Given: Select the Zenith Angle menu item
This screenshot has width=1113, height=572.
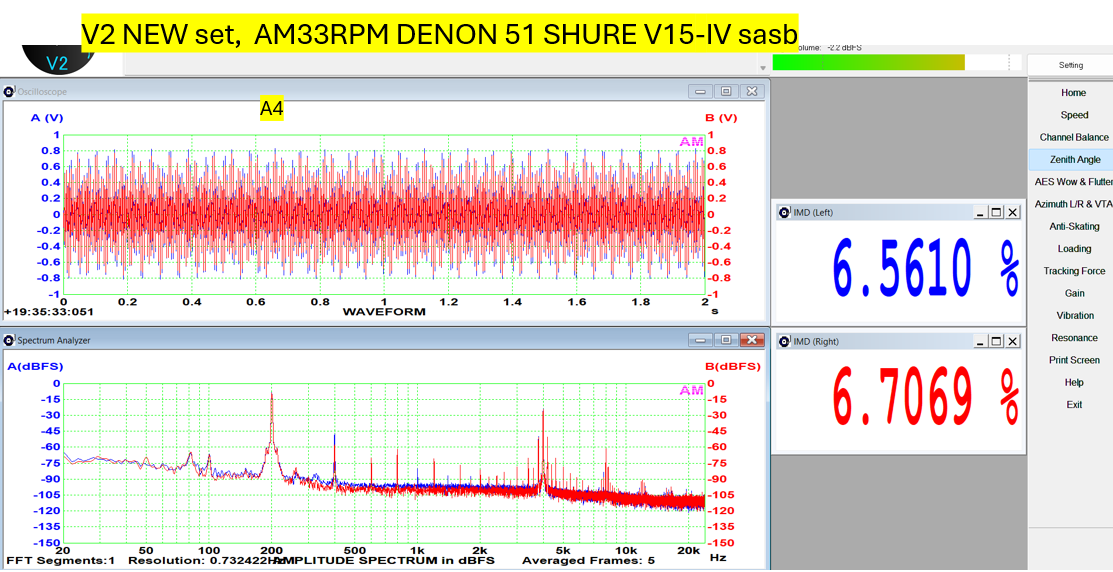Looking at the screenshot, I should tap(1073, 160).
